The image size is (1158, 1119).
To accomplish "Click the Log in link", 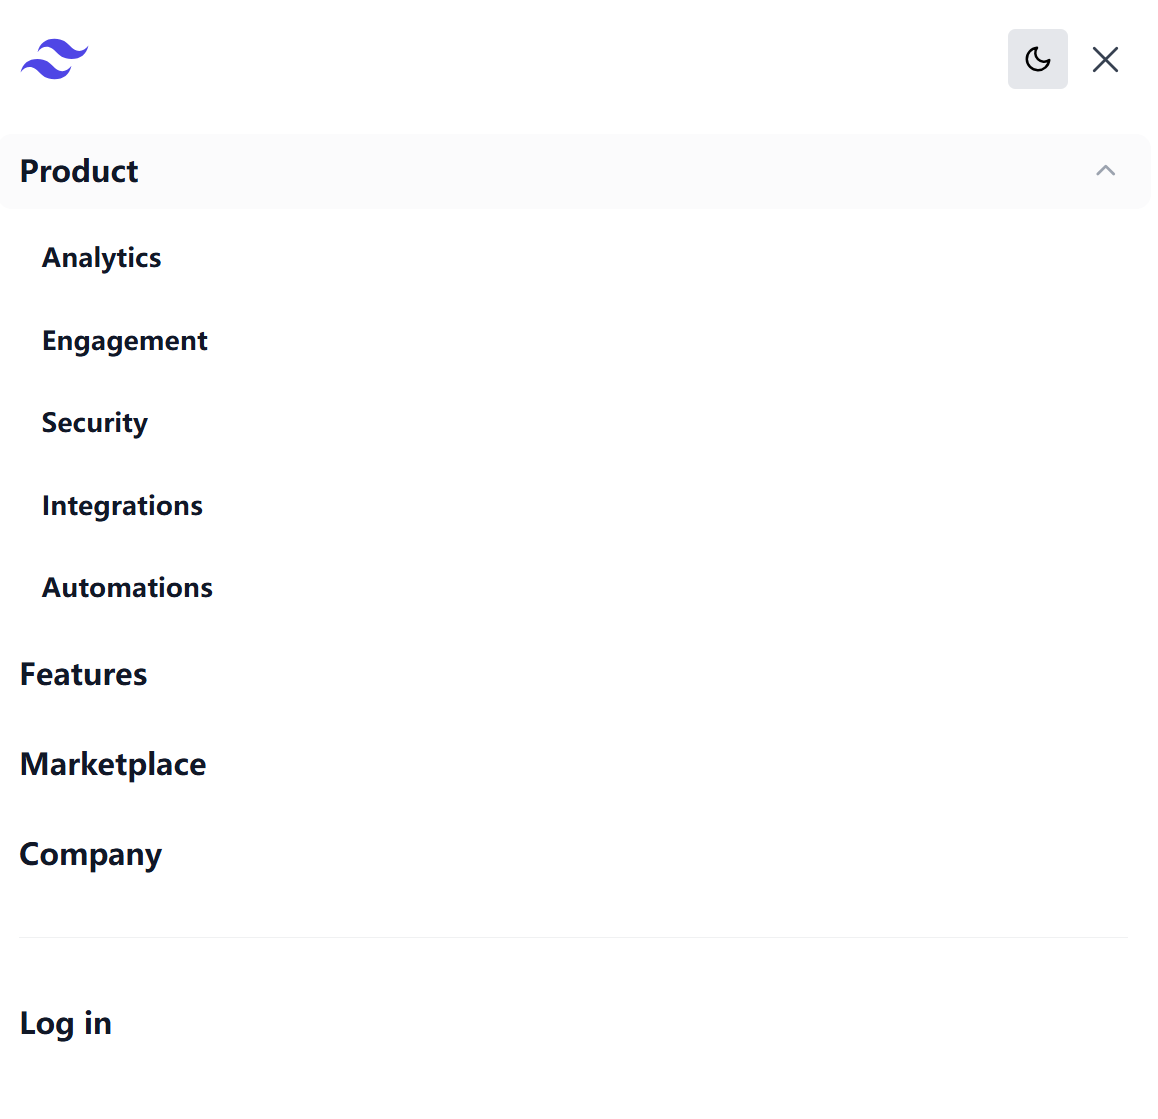I will pyautogui.click(x=65, y=1024).
